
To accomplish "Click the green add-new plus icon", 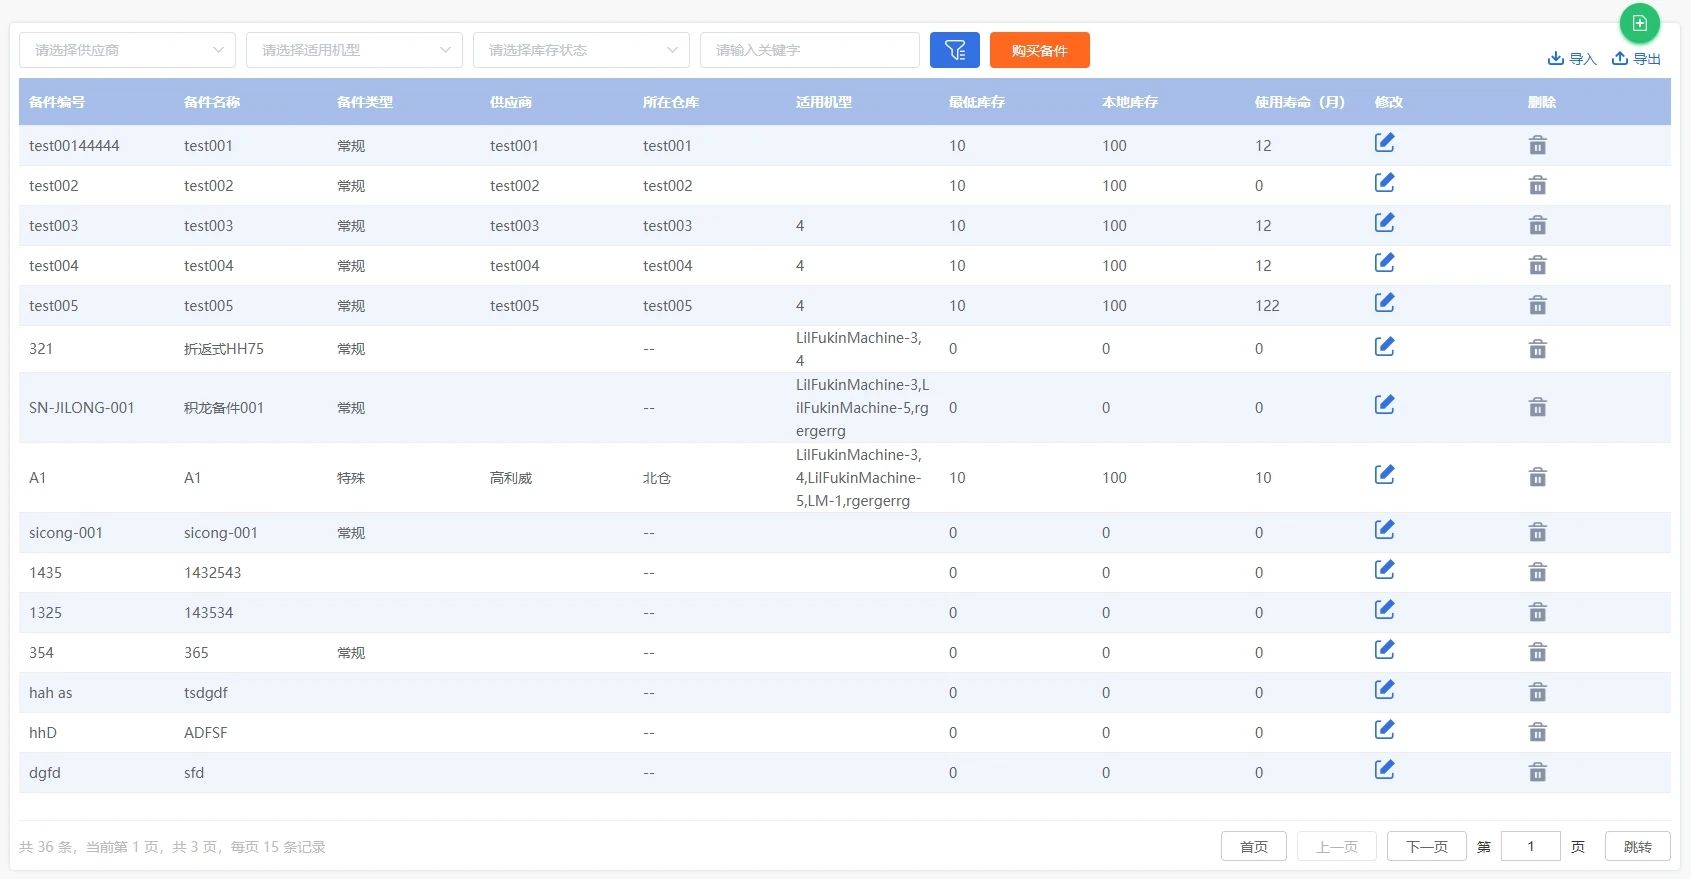I will click(1639, 23).
